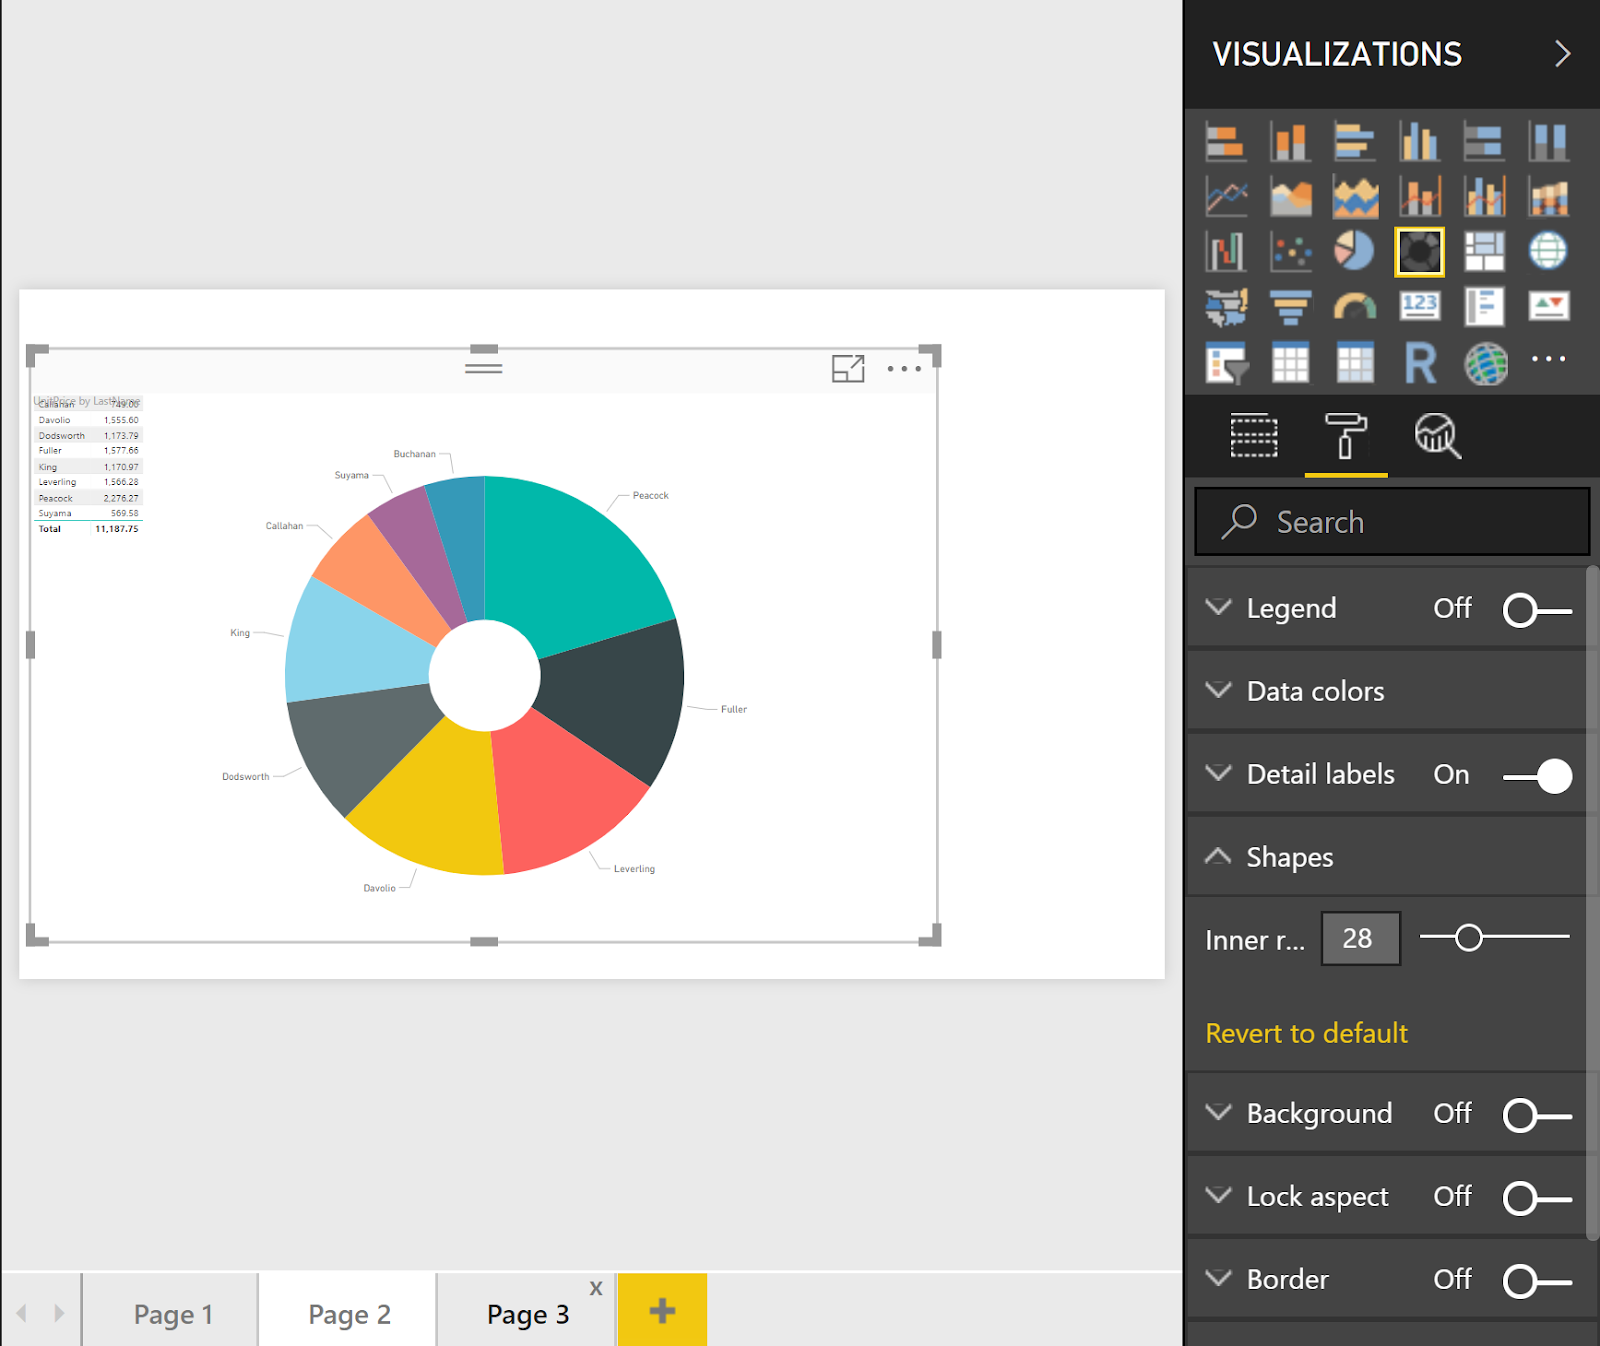Expand the Data colors section
The width and height of the screenshot is (1600, 1346).
[1219, 691]
